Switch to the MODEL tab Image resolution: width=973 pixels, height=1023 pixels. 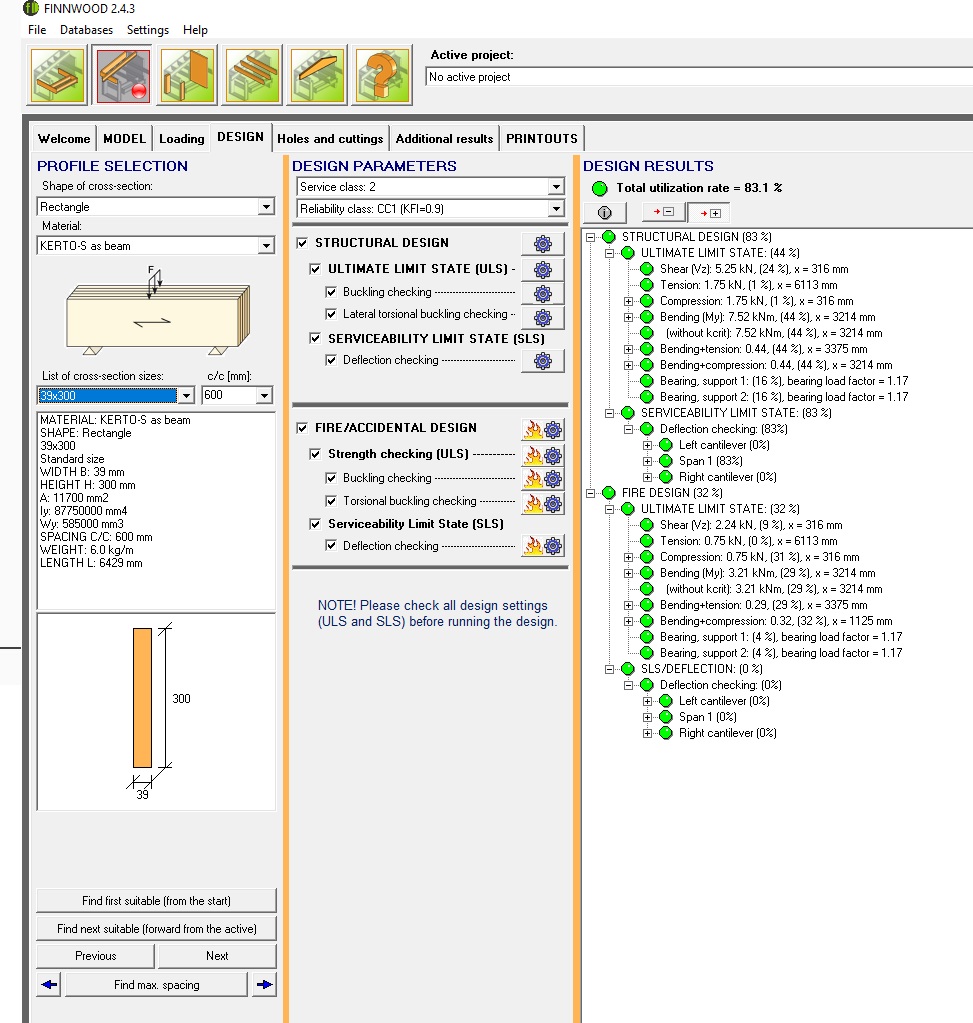(125, 138)
